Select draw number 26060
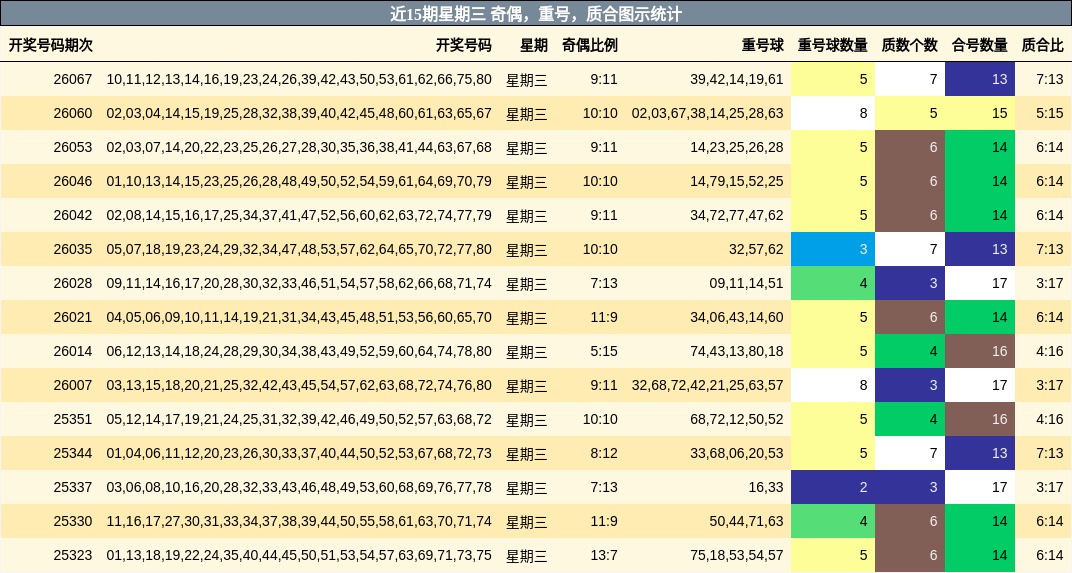Image resolution: width=1072 pixels, height=573 pixels. coord(73,114)
